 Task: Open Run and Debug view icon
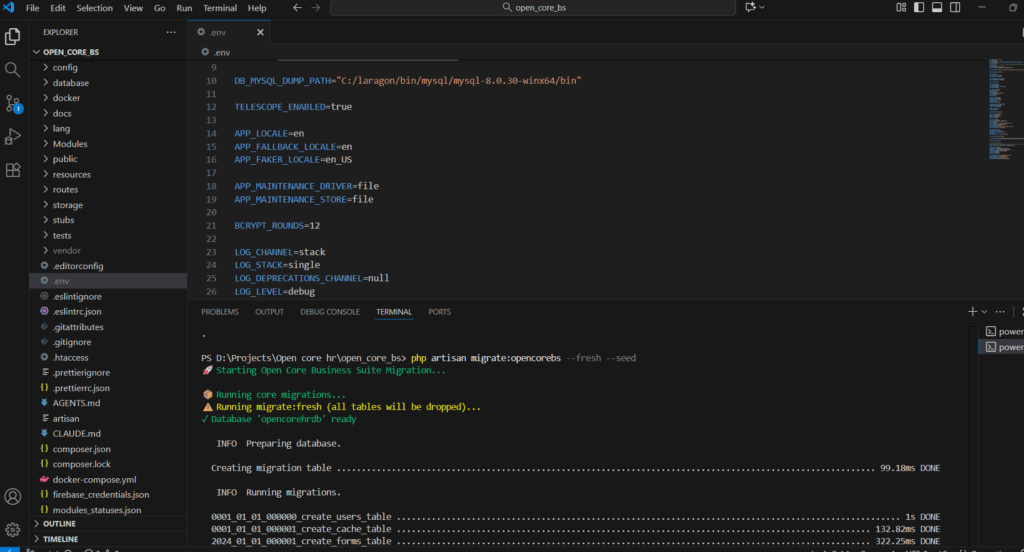(x=13, y=136)
